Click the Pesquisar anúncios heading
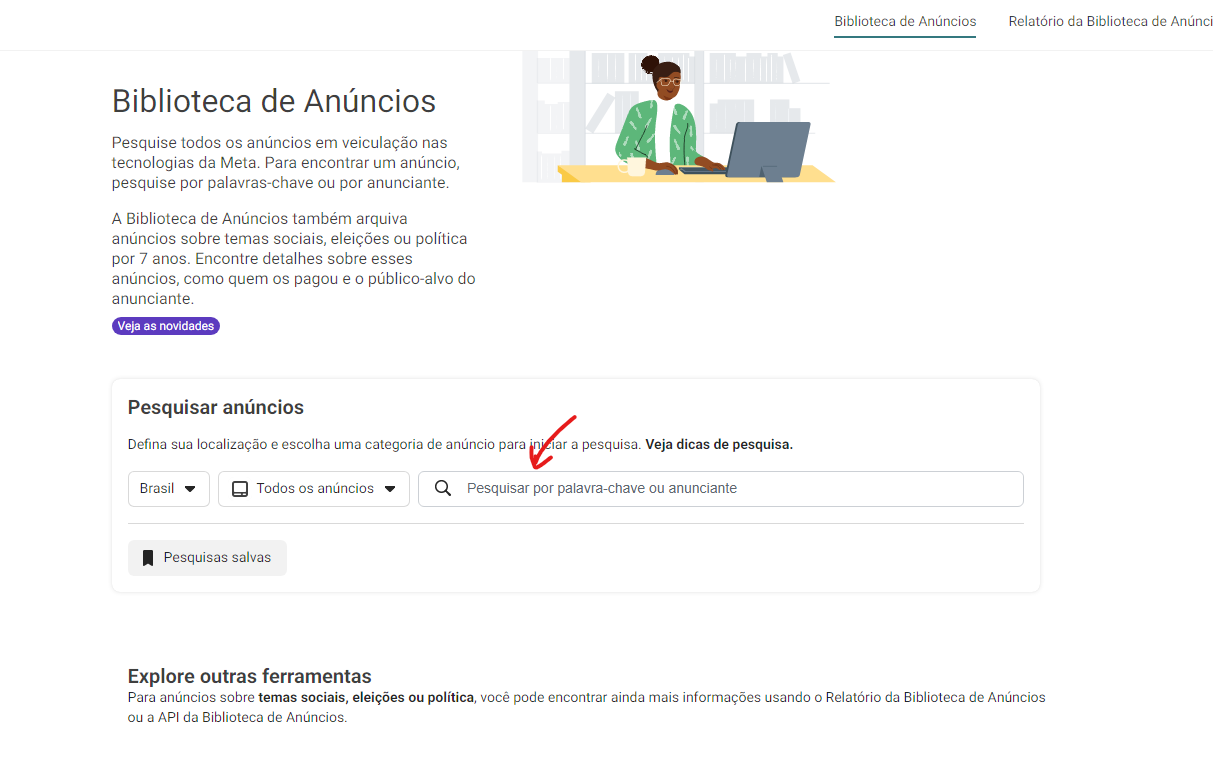The height and width of the screenshot is (757, 1213). (216, 407)
